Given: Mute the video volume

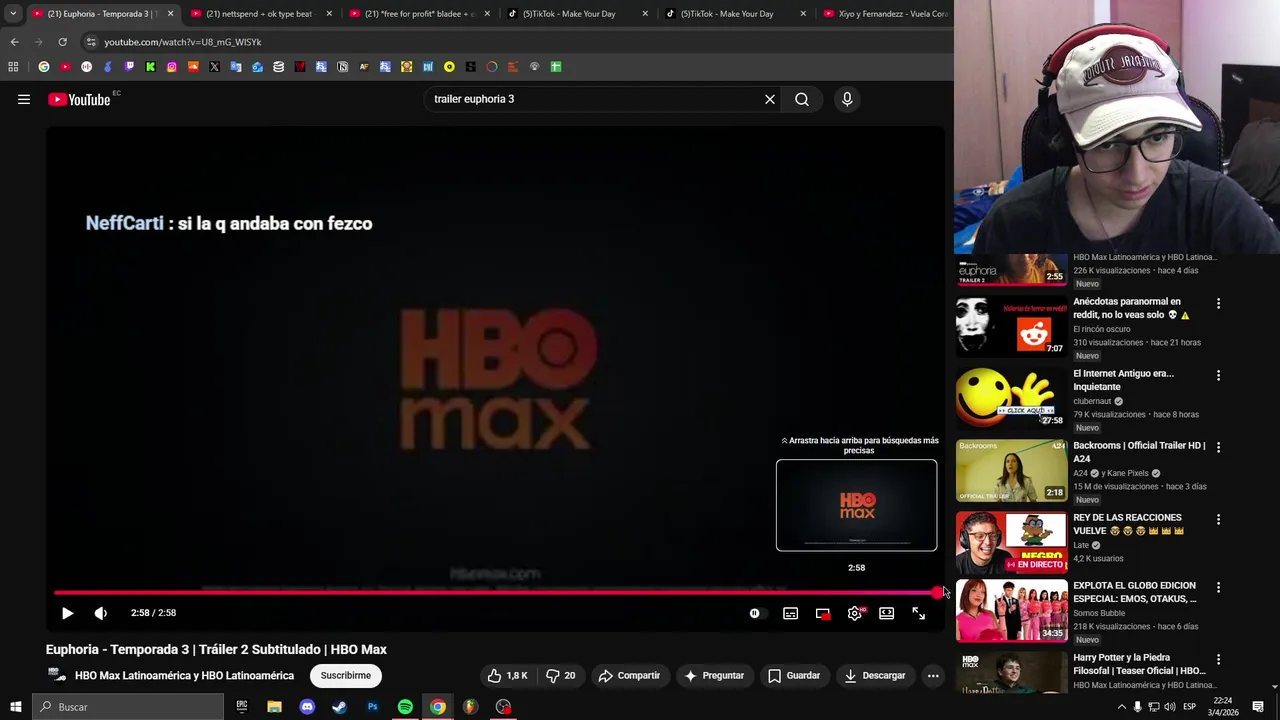Looking at the screenshot, I should (100, 613).
